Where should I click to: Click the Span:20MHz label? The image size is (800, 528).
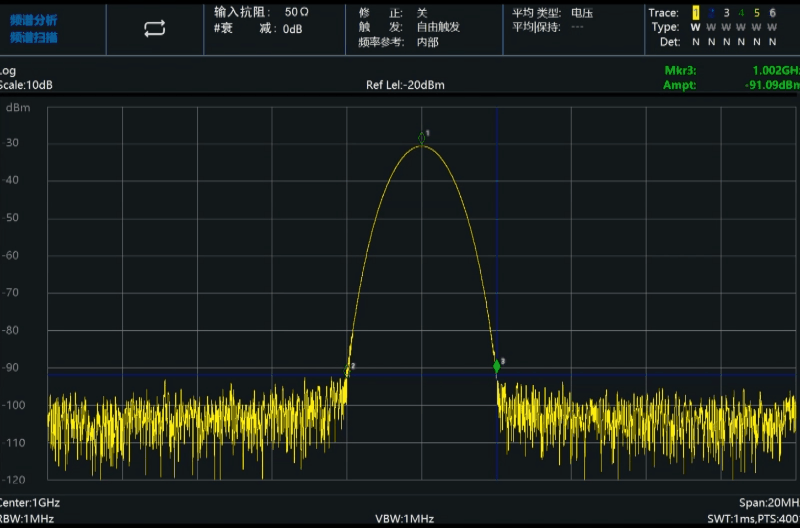[x=768, y=502]
